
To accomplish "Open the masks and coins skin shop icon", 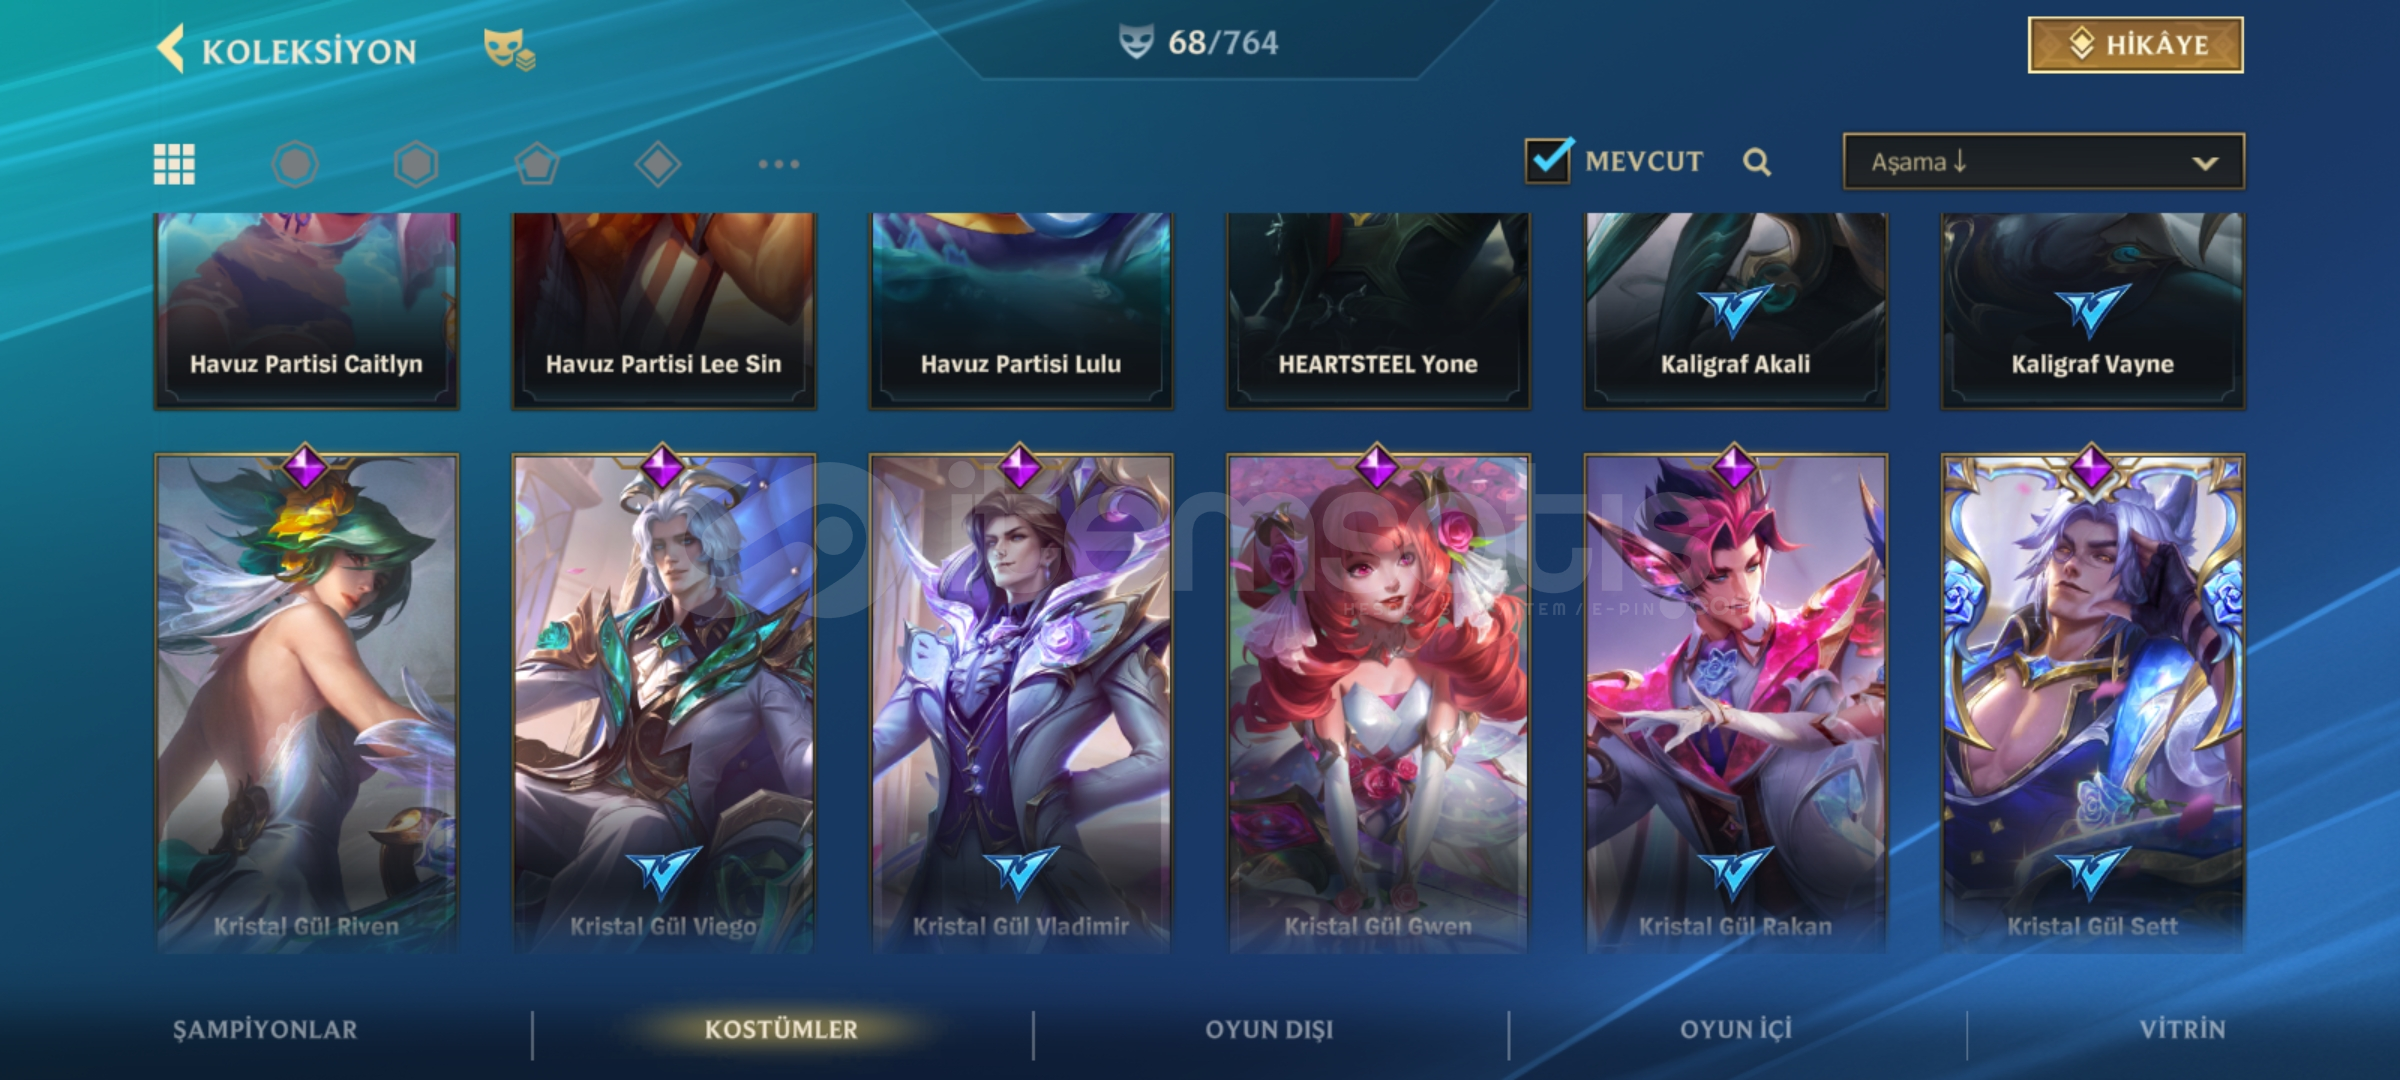I will 509,49.
